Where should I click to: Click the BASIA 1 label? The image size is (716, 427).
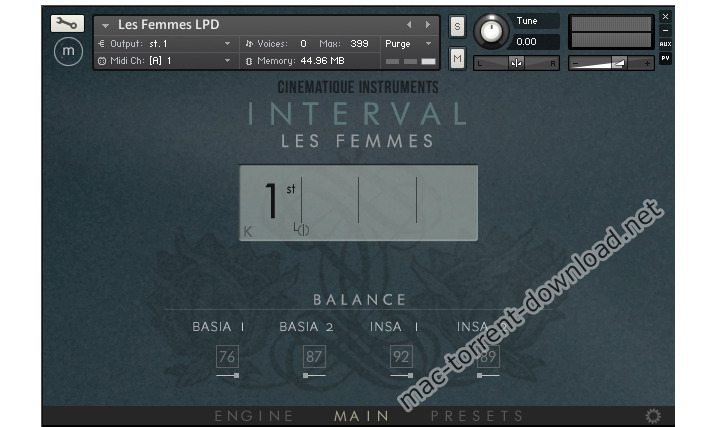click(x=218, y=327)
